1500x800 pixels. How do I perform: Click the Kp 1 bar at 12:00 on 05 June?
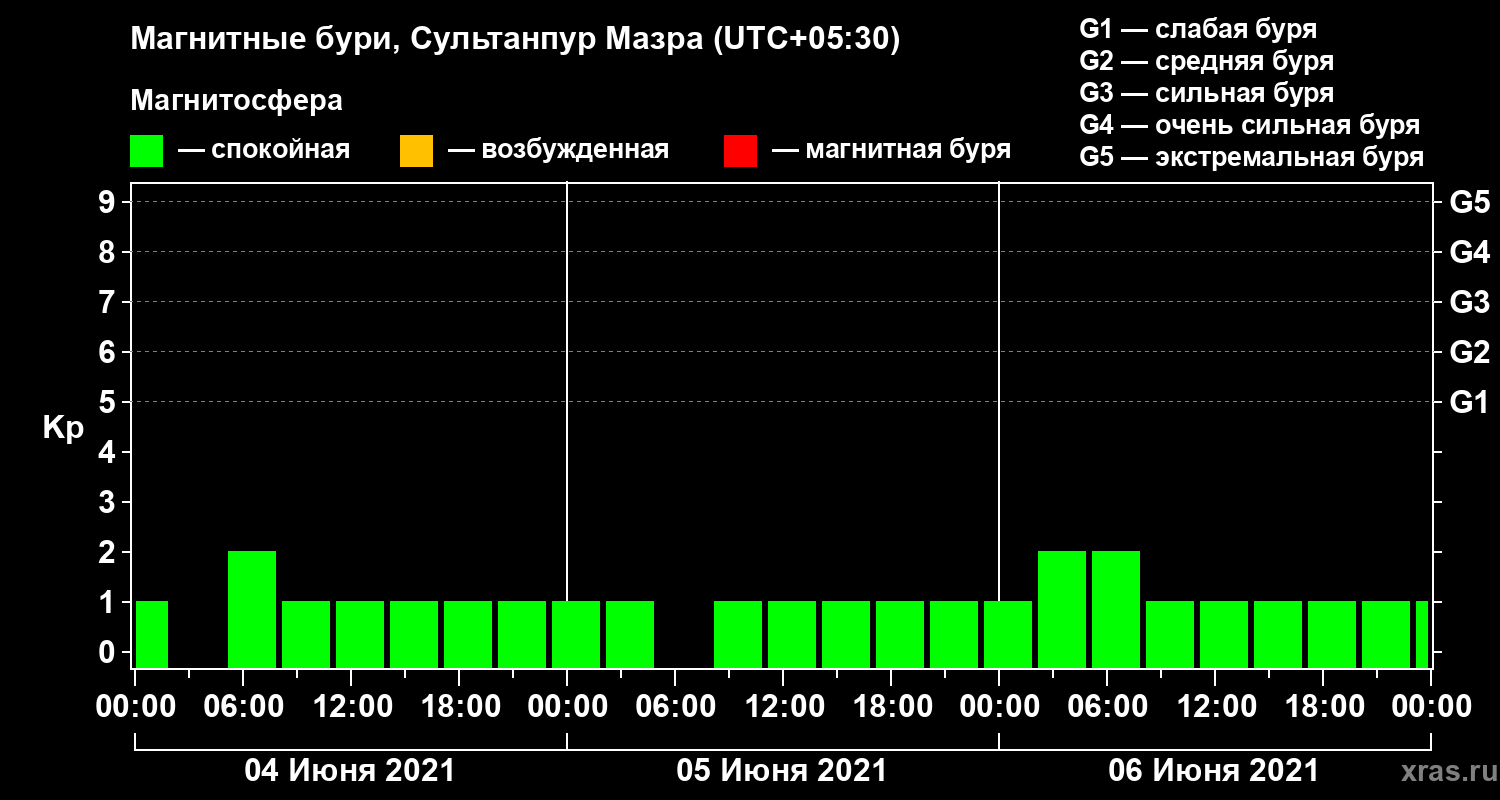(792, 634)
